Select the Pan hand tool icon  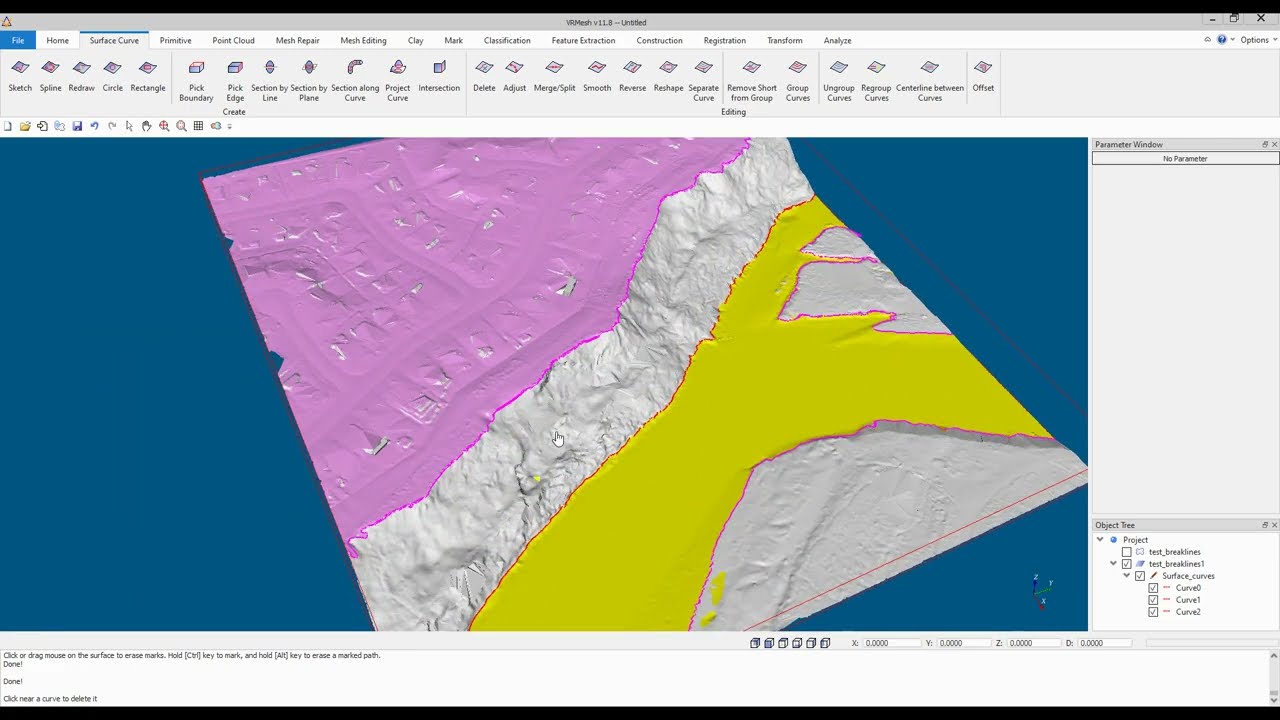146,126
